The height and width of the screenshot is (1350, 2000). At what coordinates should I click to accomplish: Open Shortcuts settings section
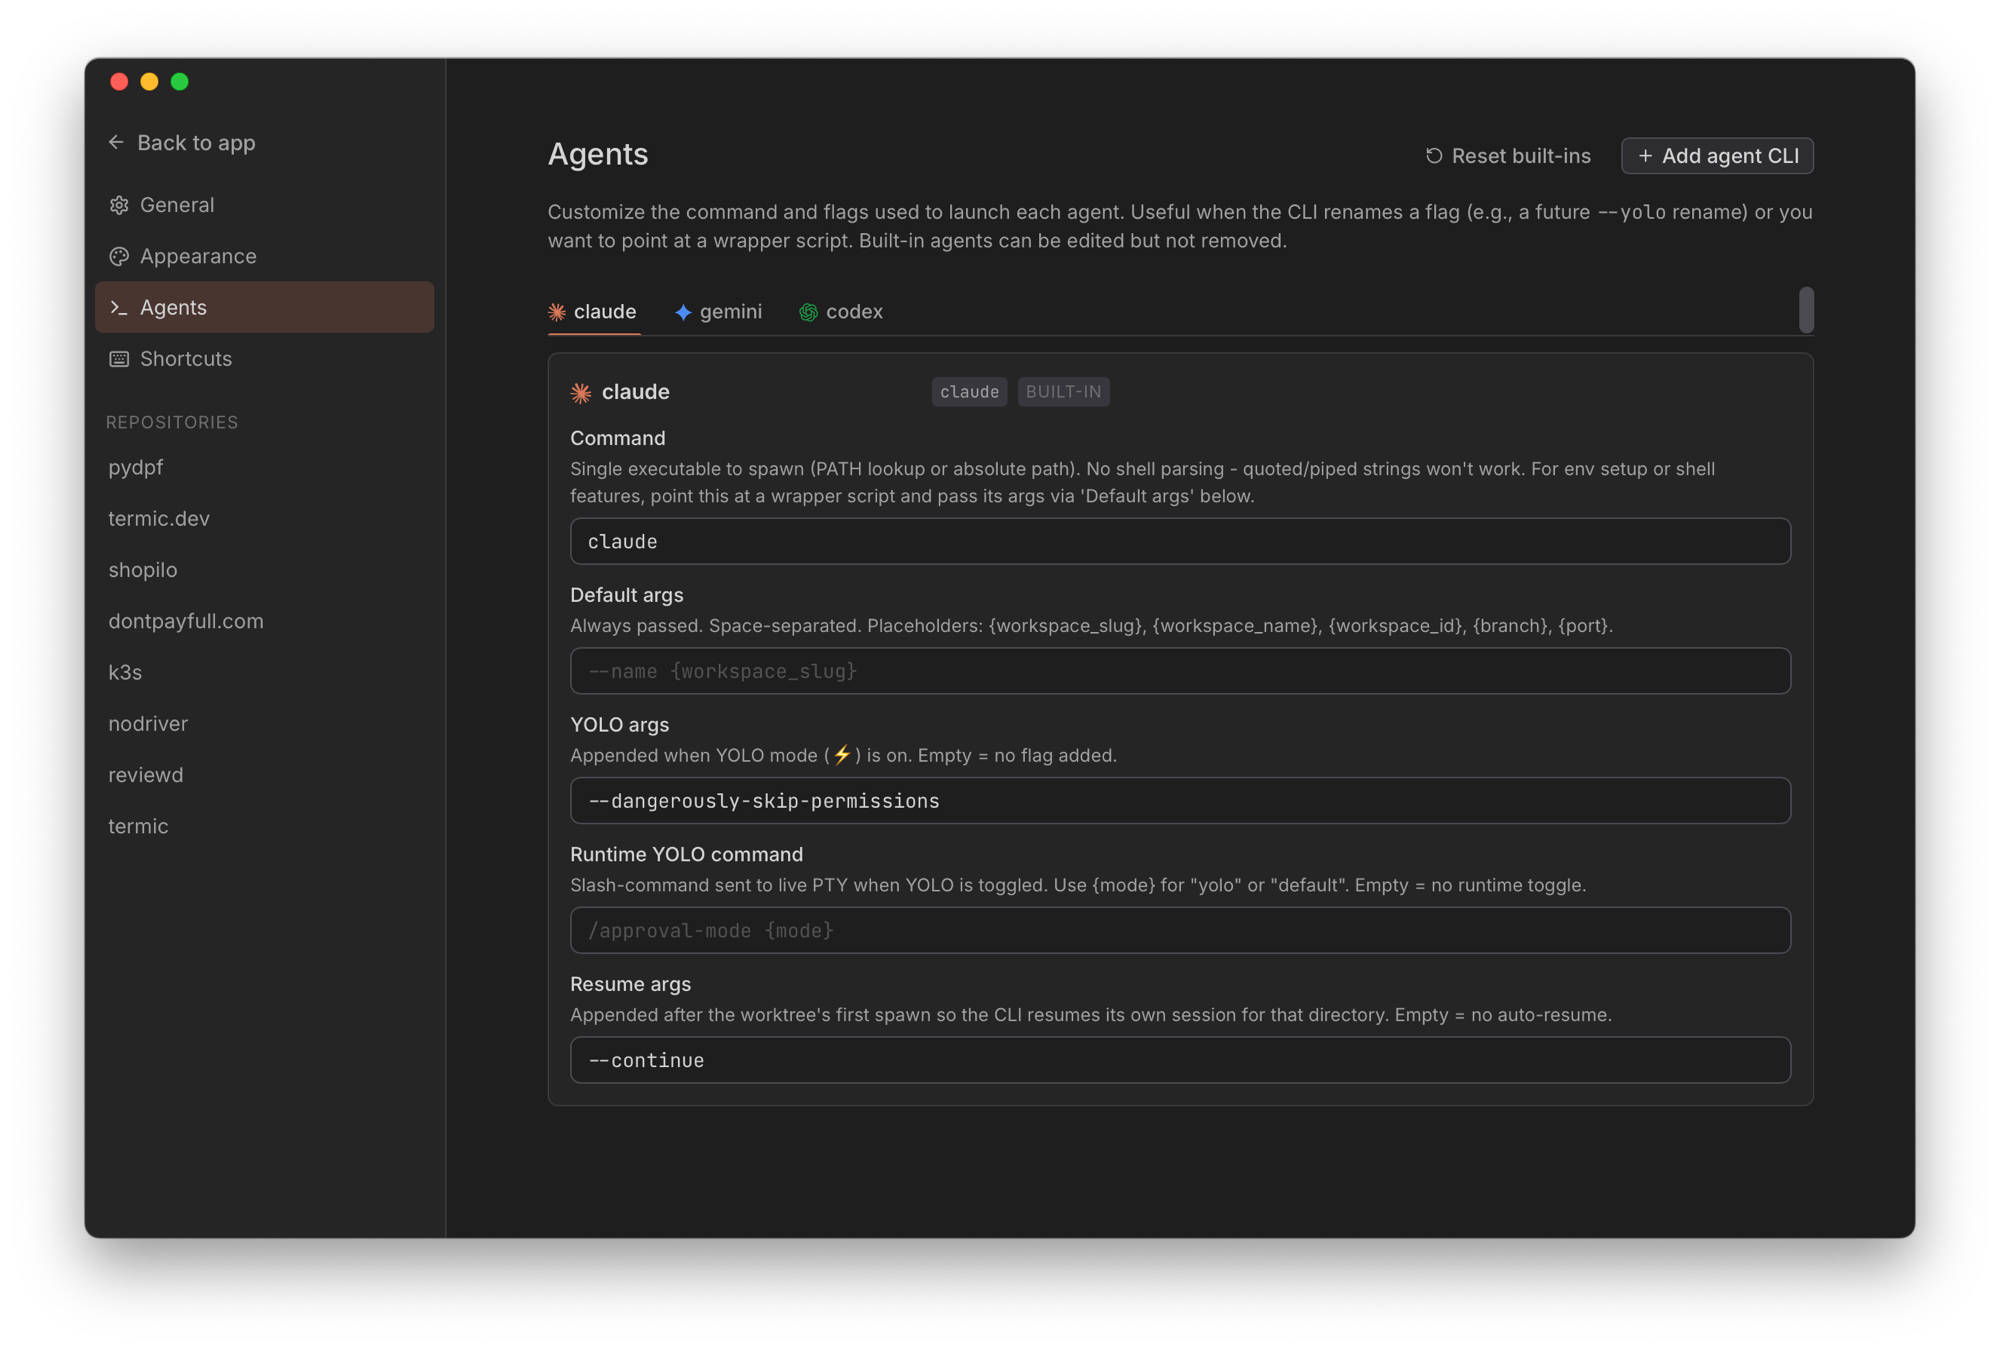[265, 359]
